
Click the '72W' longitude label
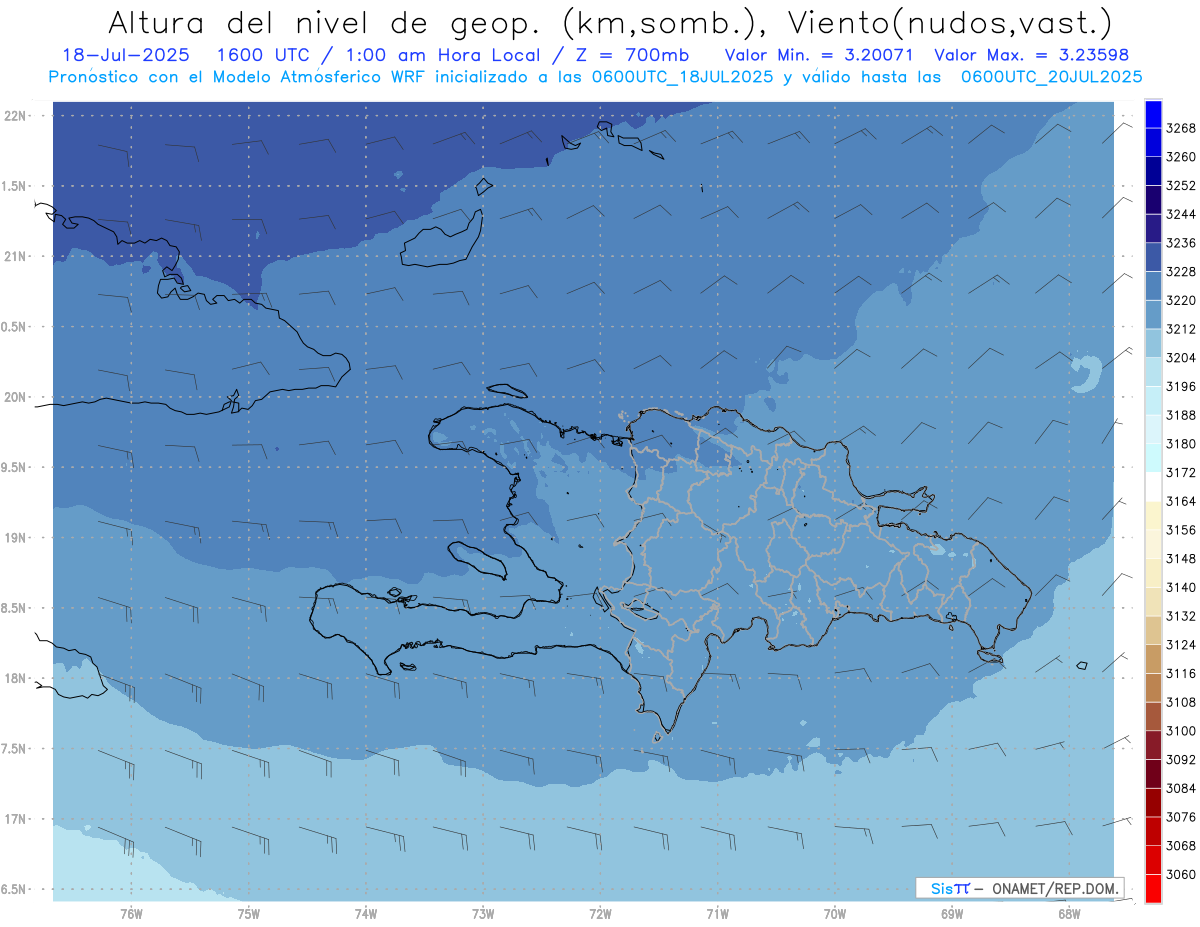pos(601,914)
